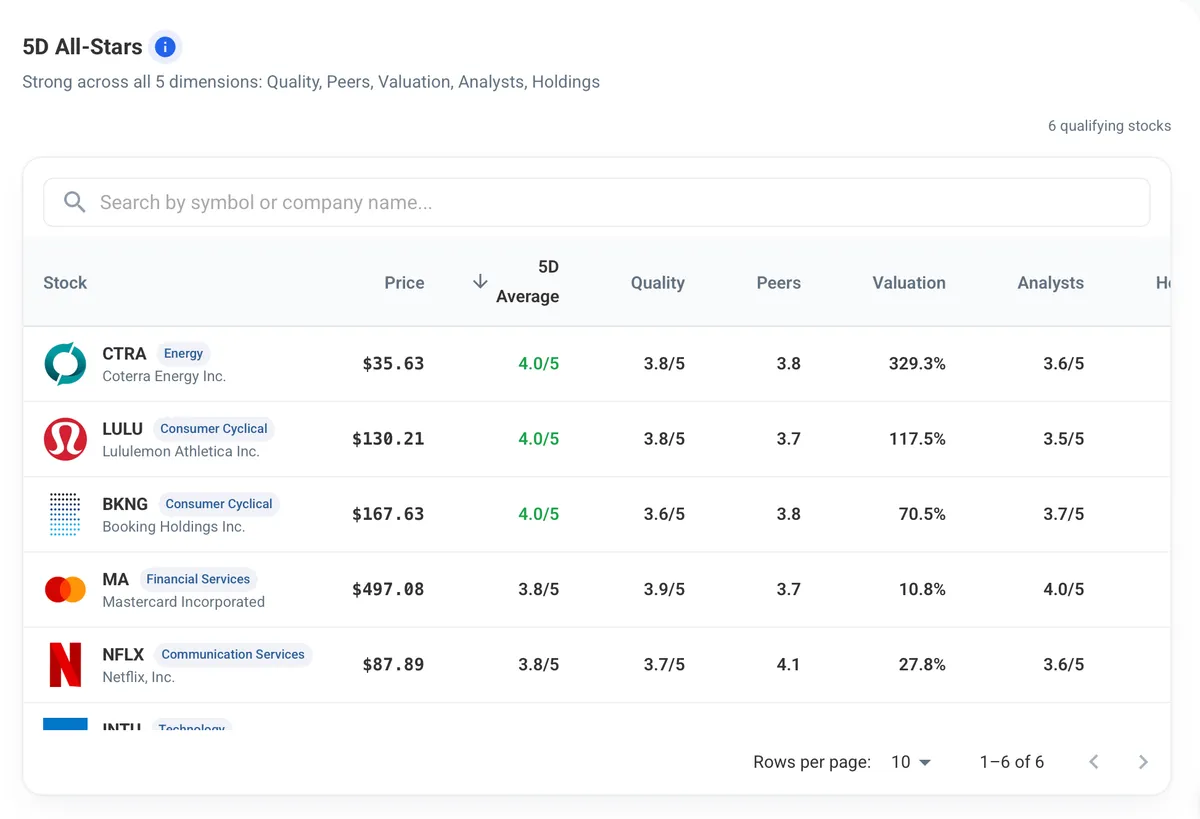Open the Financial Services sector tag
Viewport: 1200px width, 819px height.
tap(198, 579)
